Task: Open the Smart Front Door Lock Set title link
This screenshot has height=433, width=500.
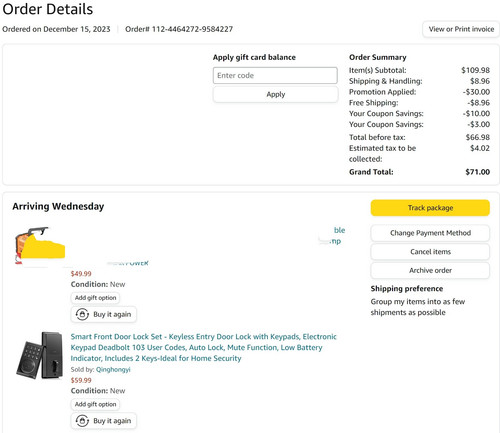Action: click(203, 347)
